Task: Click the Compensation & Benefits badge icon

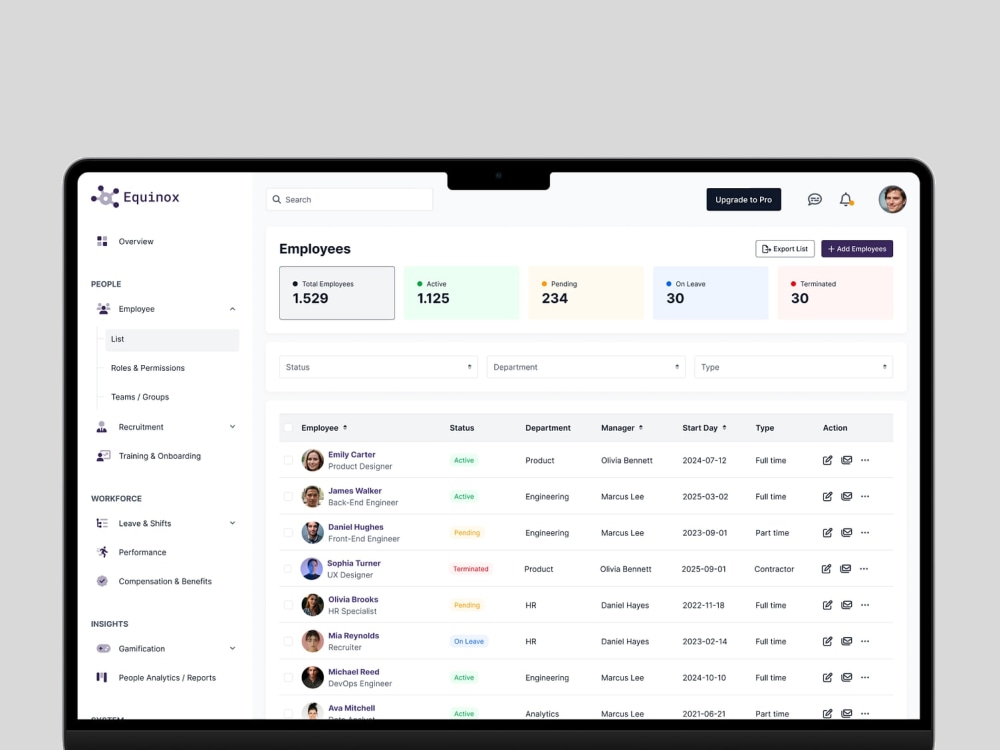Action: click(x=102, y=581)
